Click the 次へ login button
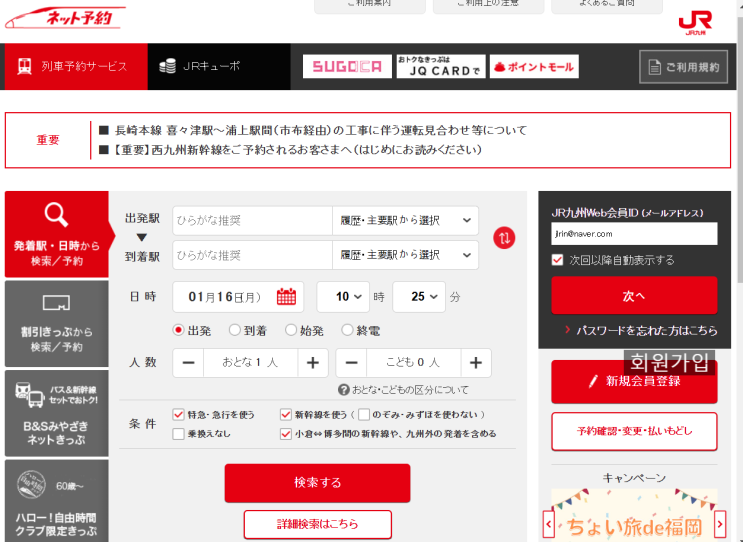This screenshot has width=743, height=542. (634, 296)
